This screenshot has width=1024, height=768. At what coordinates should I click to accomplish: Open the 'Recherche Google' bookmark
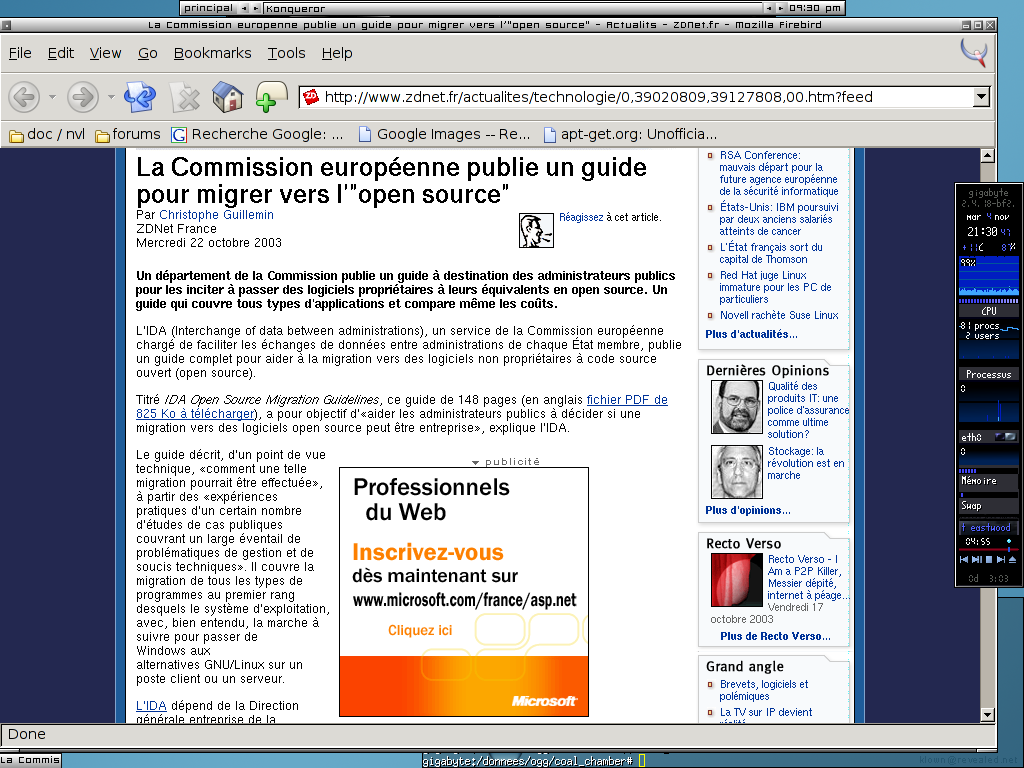coord(257,135)
